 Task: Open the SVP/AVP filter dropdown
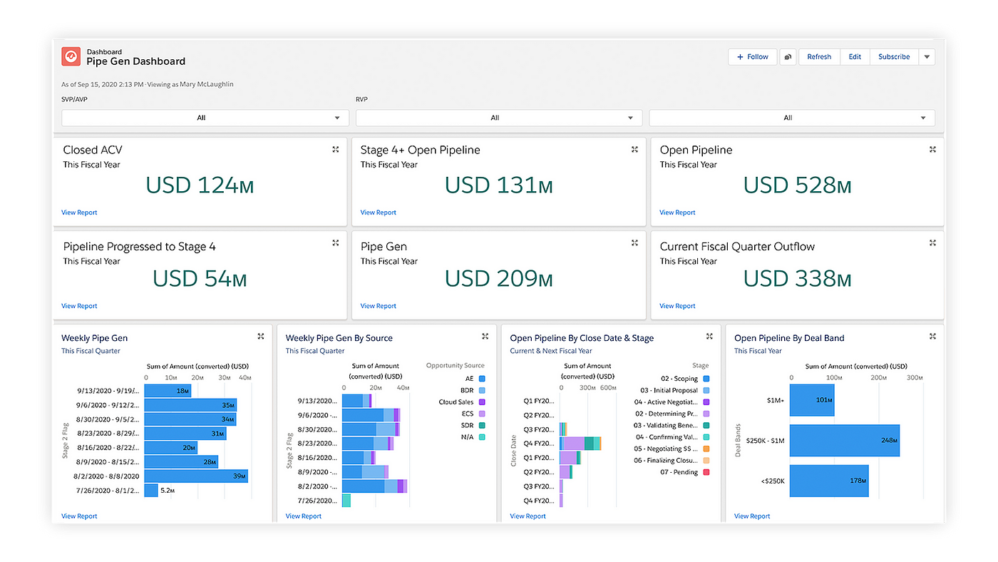[205, 118]
